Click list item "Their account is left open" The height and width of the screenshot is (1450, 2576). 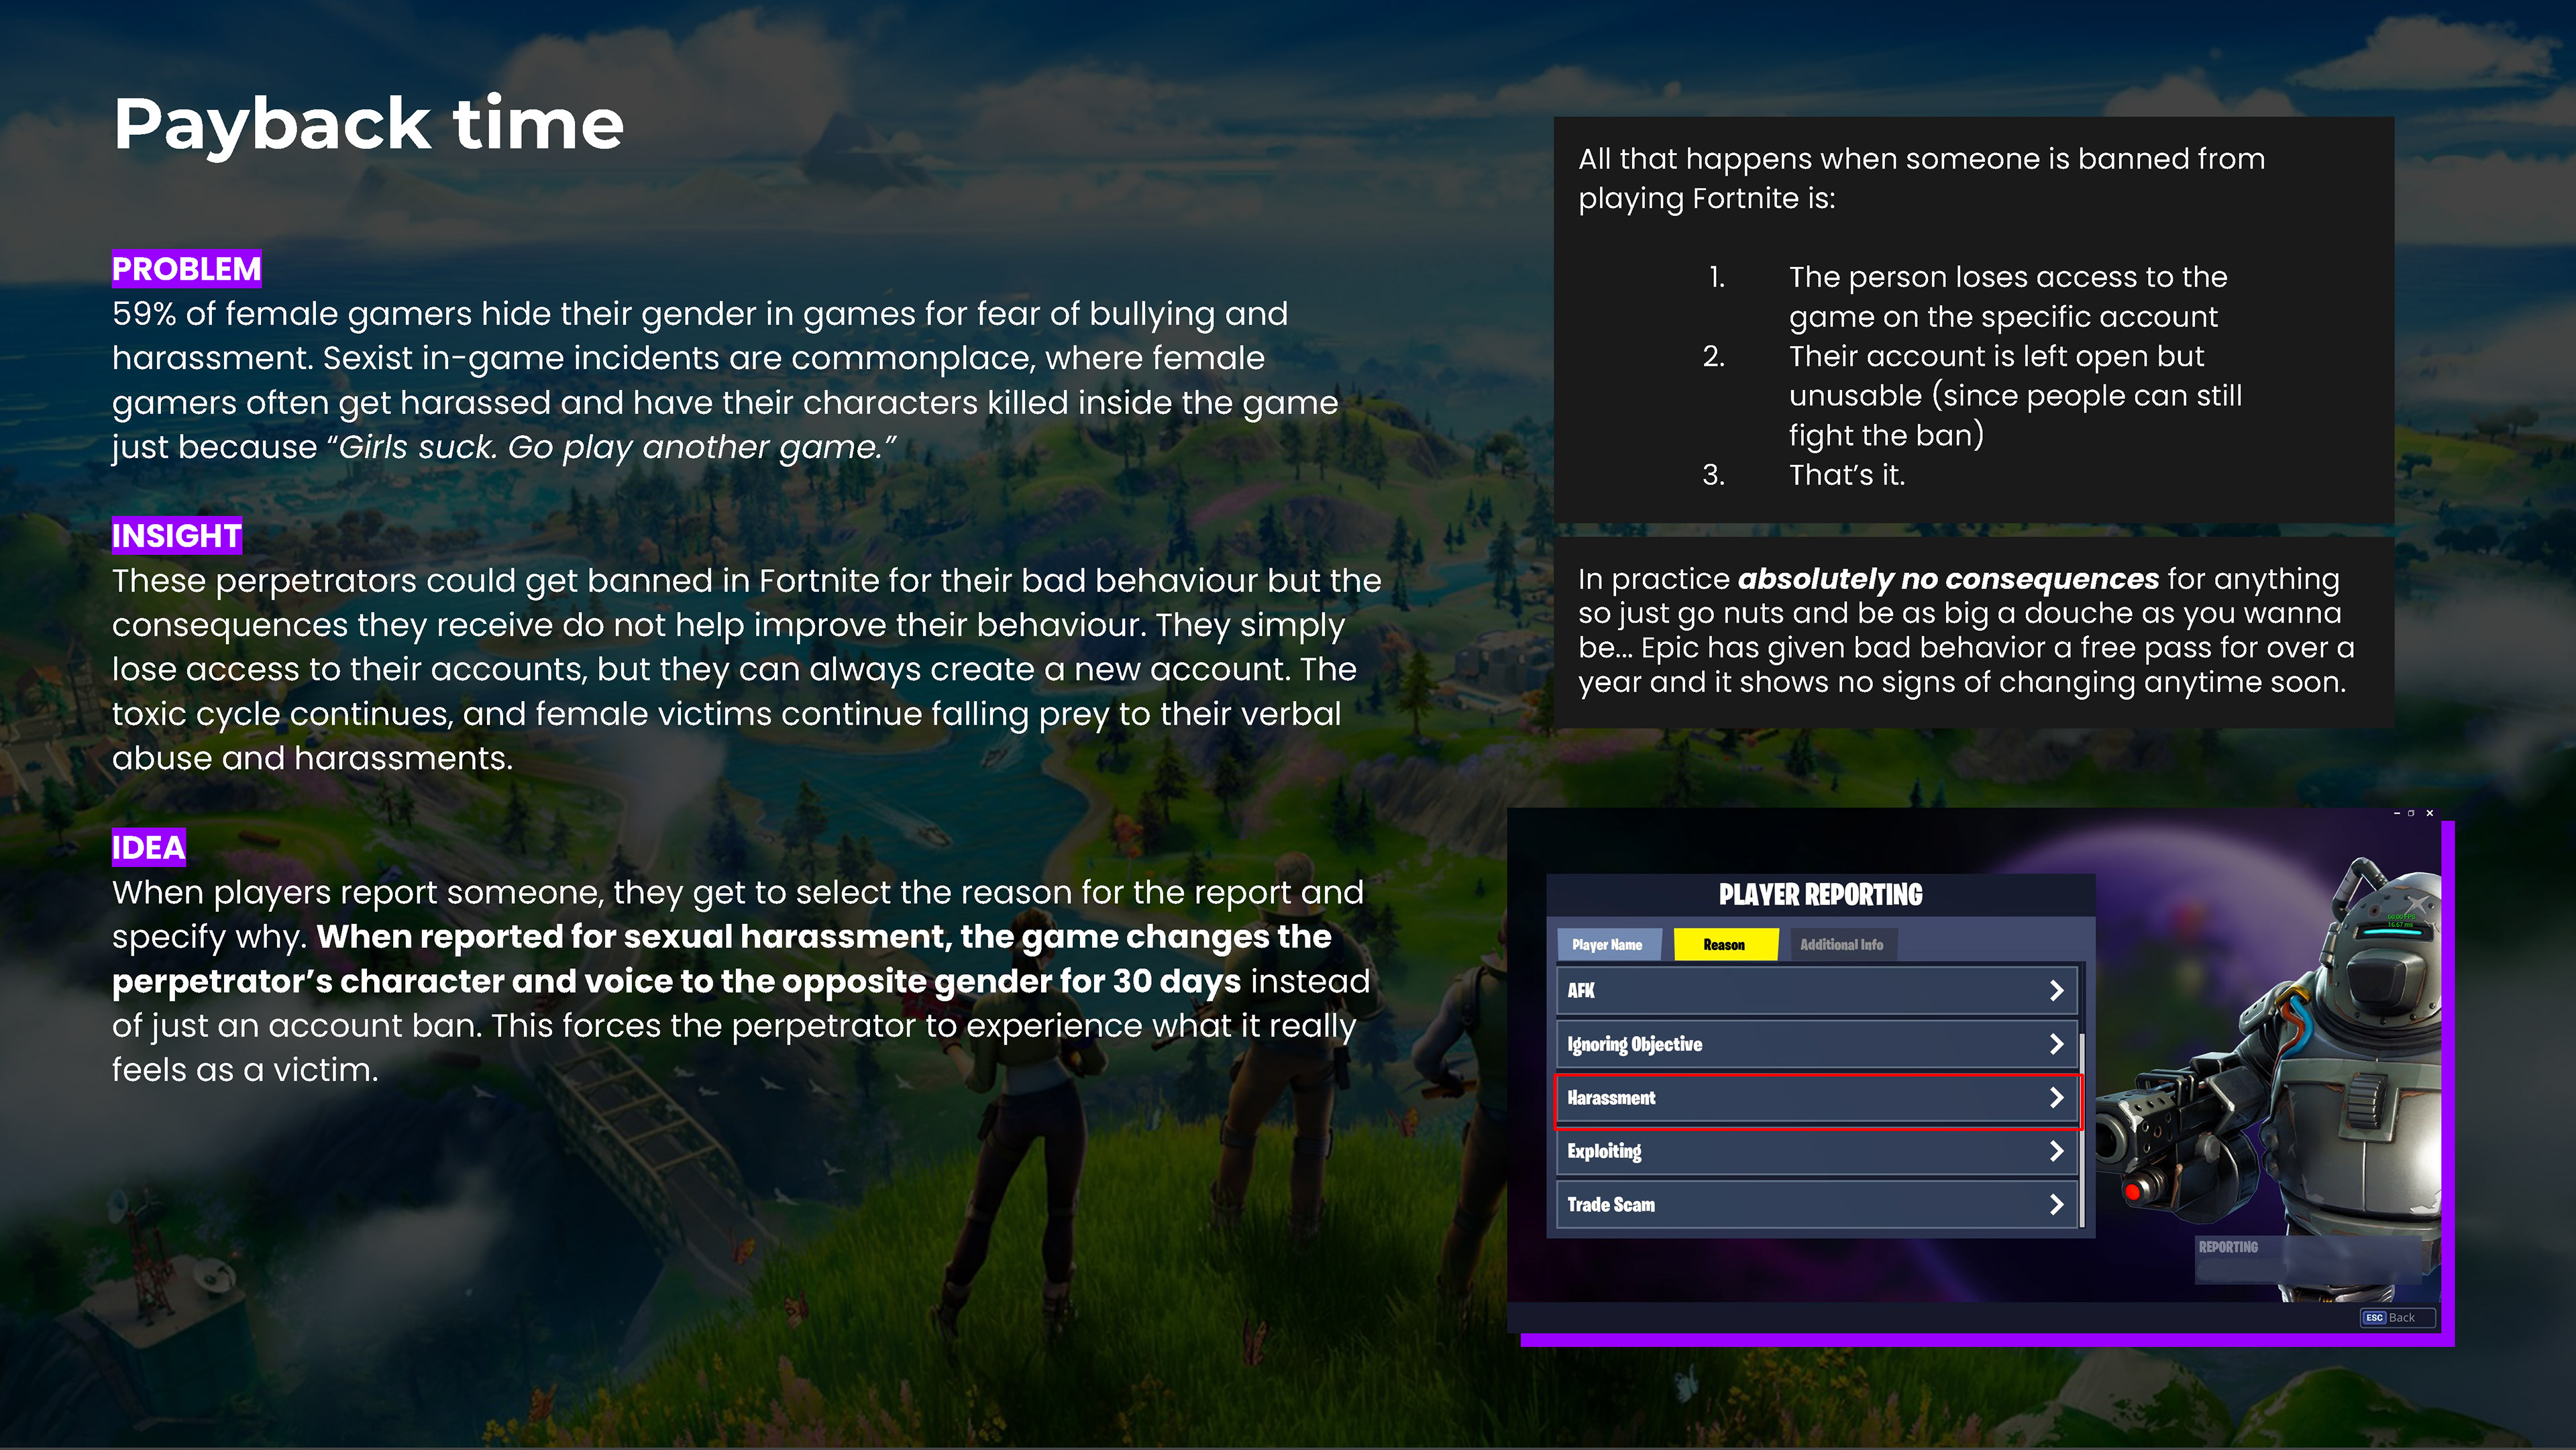pyautogui.click(x=2015, y=395)
